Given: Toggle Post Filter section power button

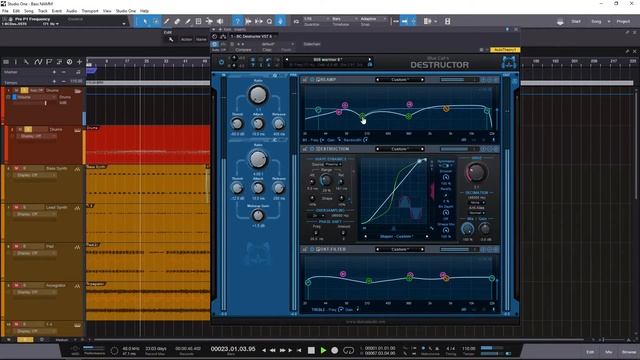Looking at the screenshot, I should (x=312, y=249).
